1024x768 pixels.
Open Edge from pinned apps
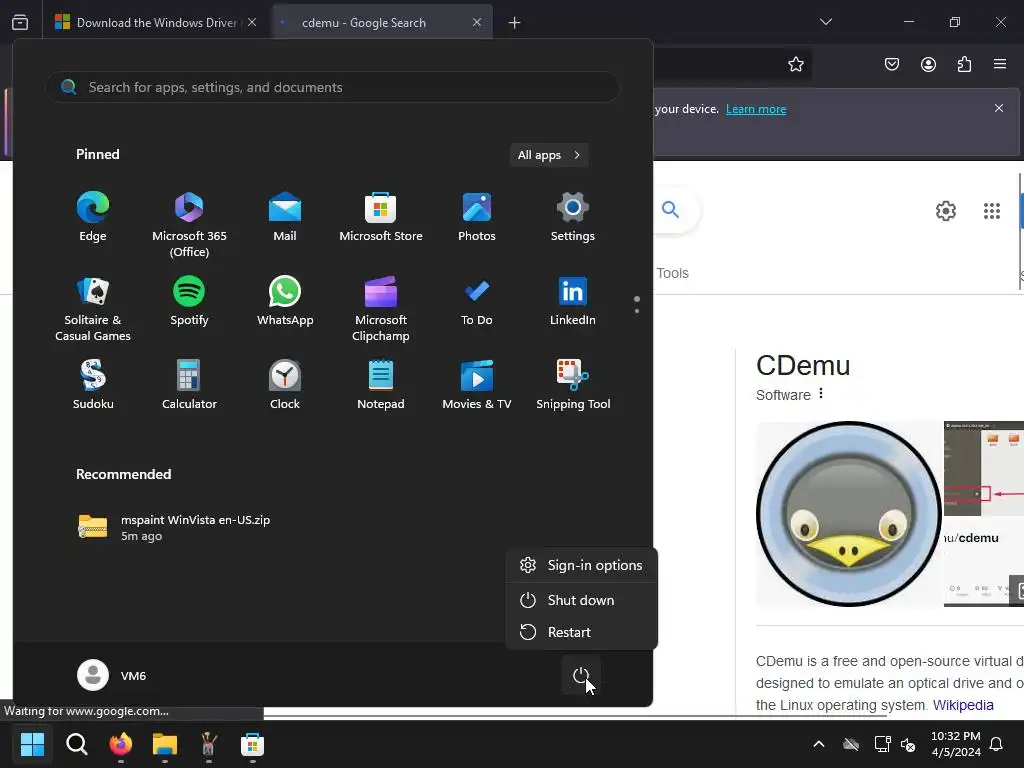[x=93, y=217]
